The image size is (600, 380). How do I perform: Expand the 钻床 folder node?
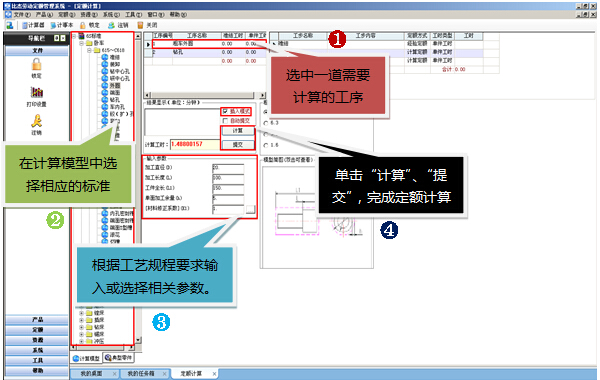coord(82,327)
